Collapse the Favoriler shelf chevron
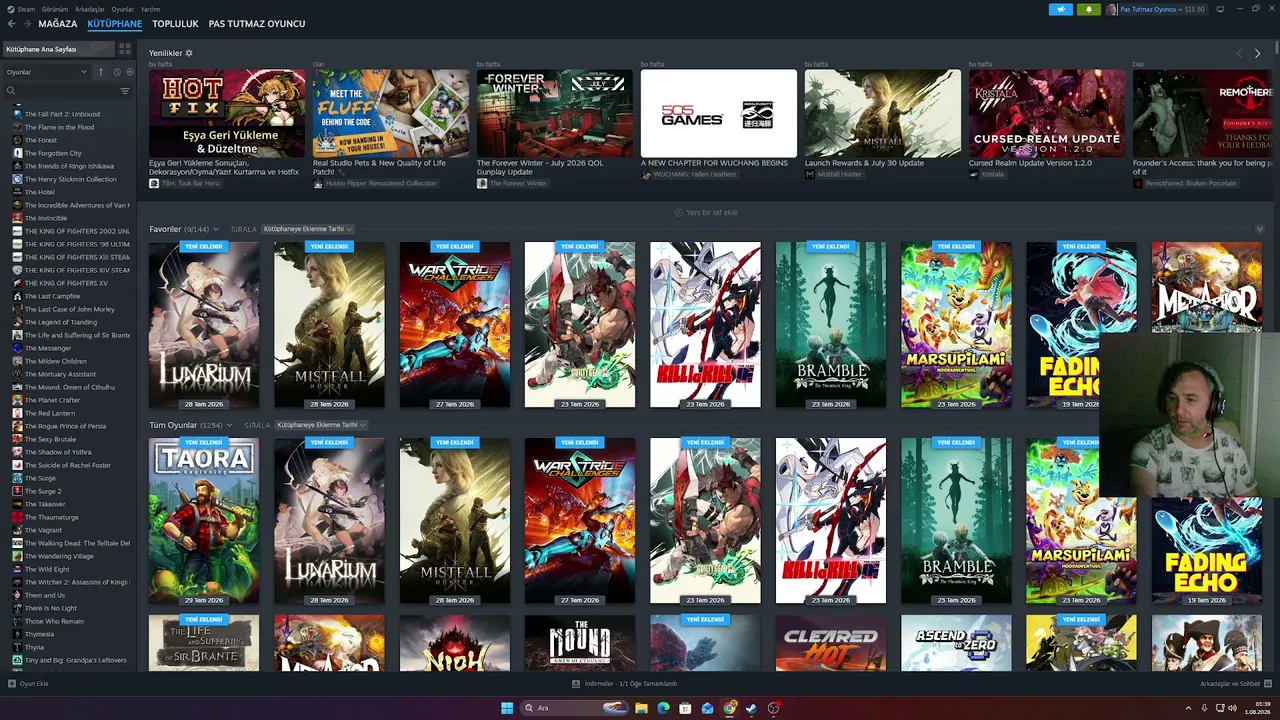Viewport: 1280px width, 720px height. click(1259, 229)
